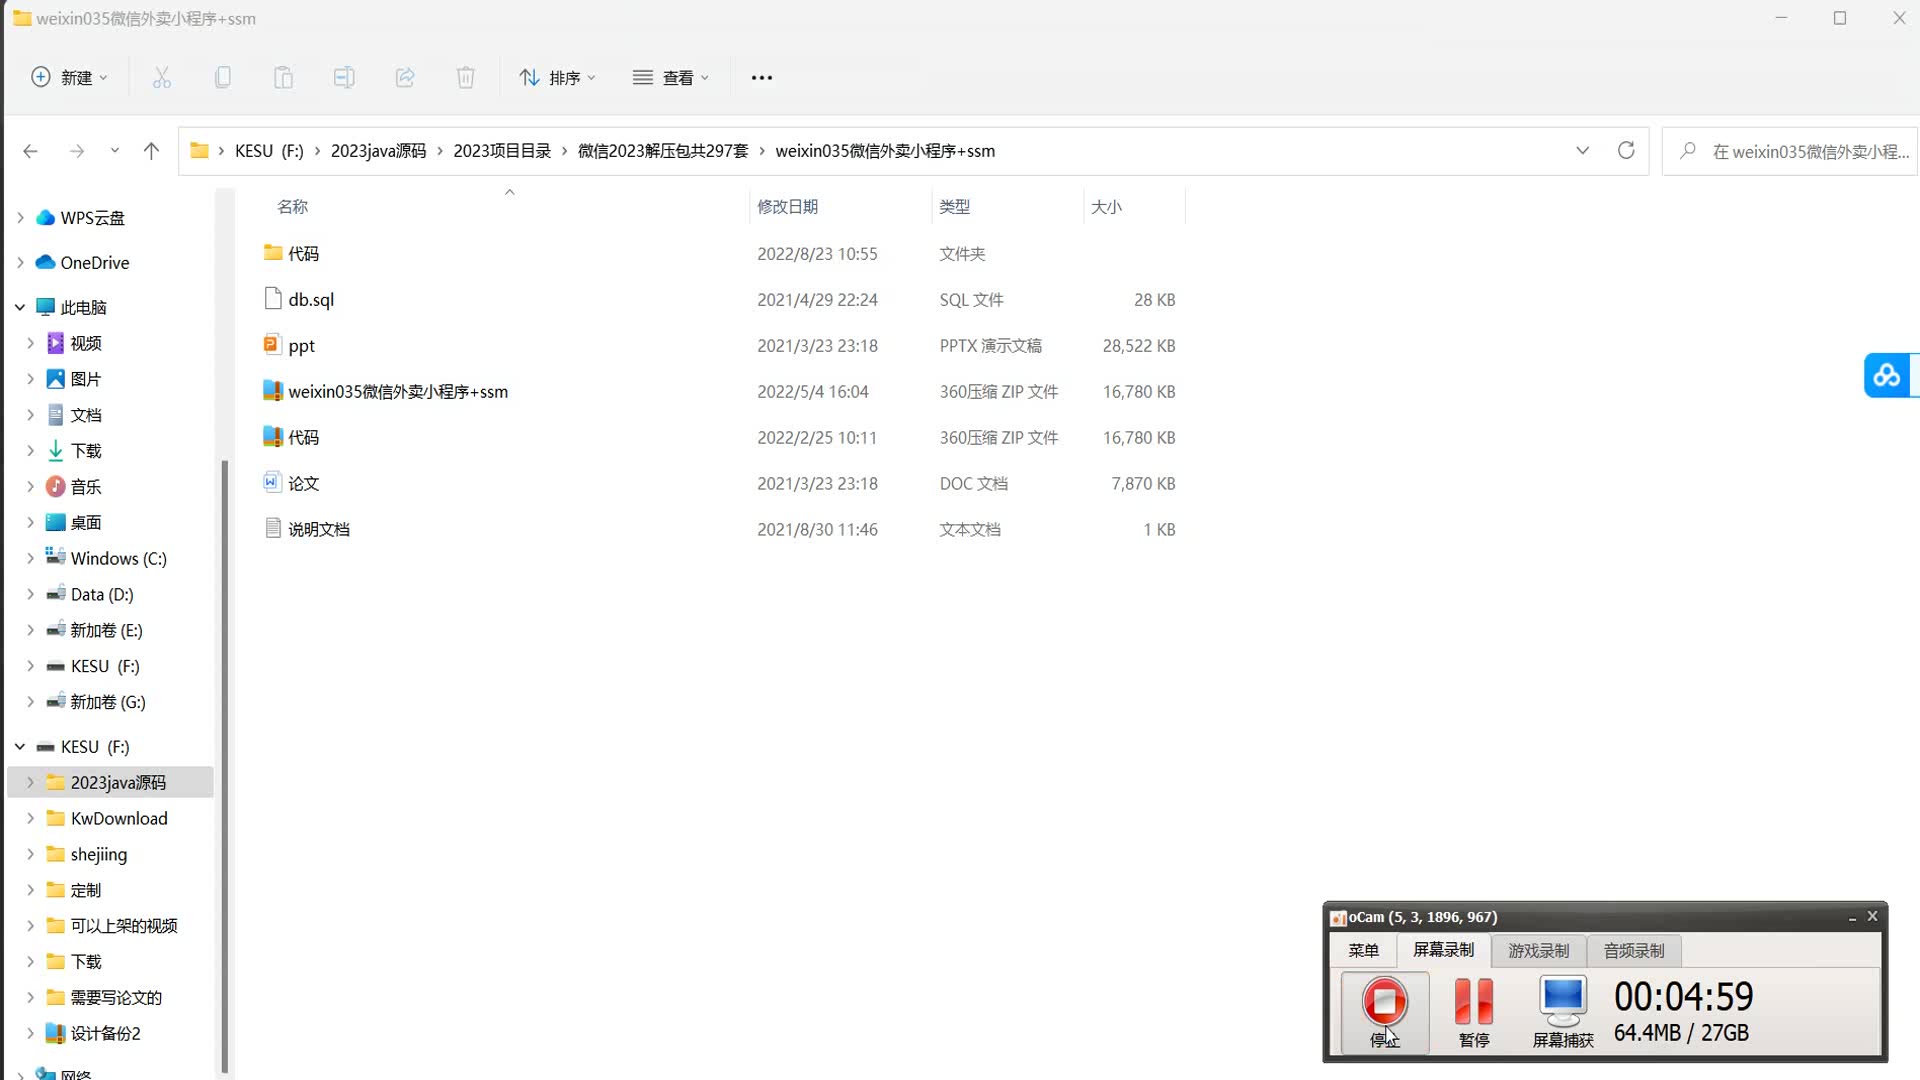Screen dimensions: 1920x1080
Task: Click the Cut scissors icon in toolbar
Action: [162, 77]
